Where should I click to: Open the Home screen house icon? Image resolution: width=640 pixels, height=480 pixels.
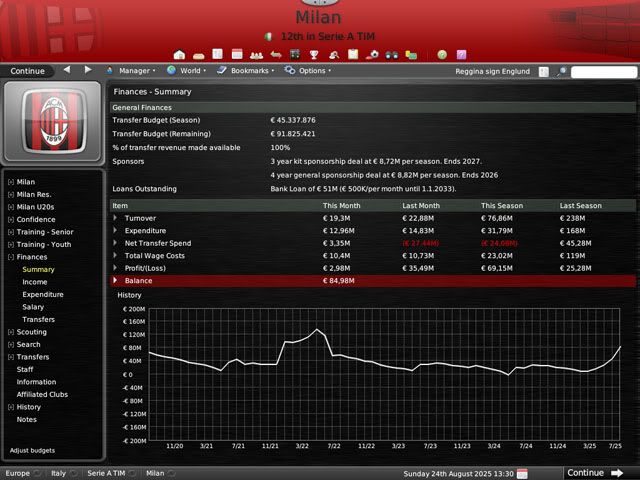click(x=179, y=55)
